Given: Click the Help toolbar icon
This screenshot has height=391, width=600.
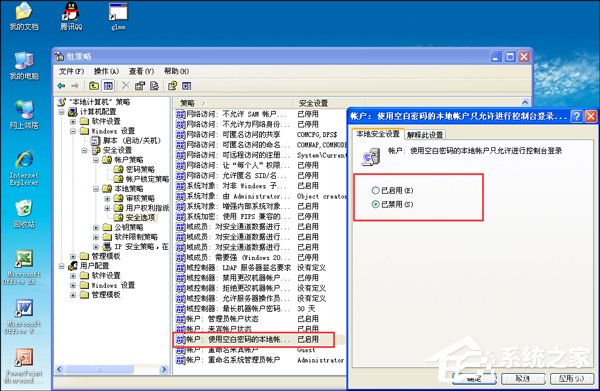Looking at the screenshot, I should [173, 86].
